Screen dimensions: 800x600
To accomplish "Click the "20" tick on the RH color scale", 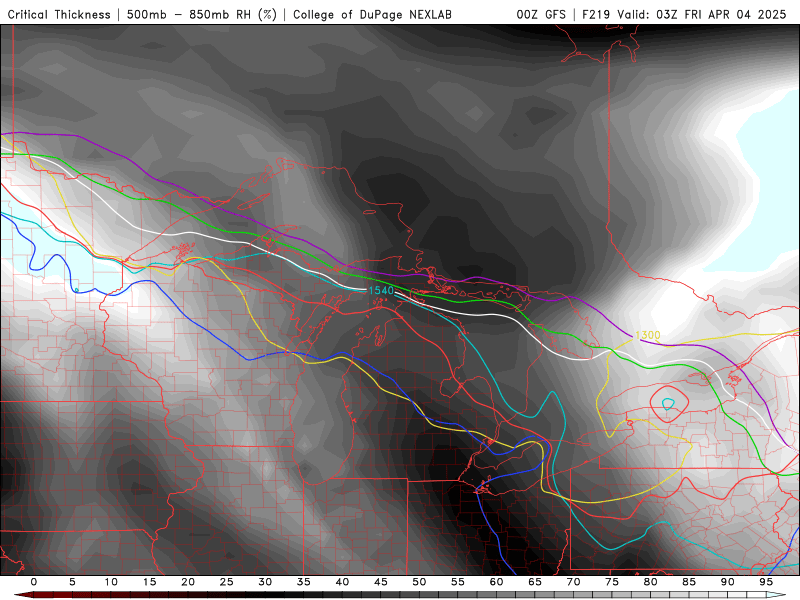I will (188, 582).
